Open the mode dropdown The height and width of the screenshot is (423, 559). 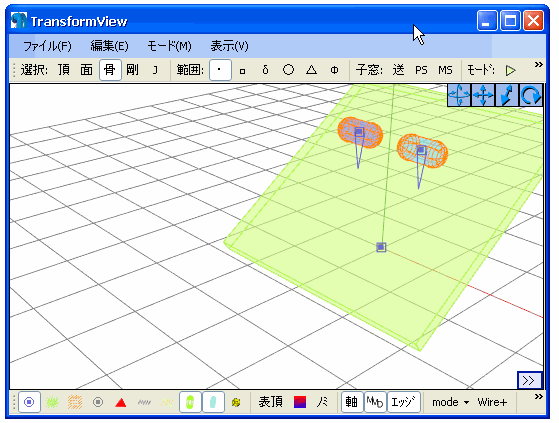(x=451, y=402)
